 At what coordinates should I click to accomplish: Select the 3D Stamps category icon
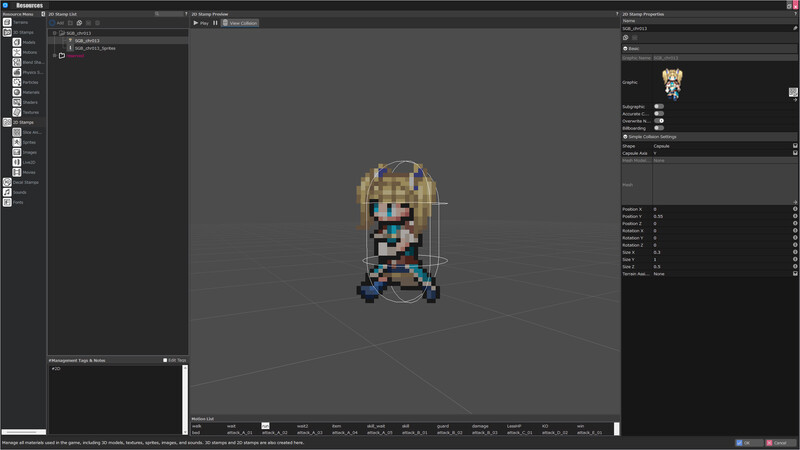click(7, 32)
